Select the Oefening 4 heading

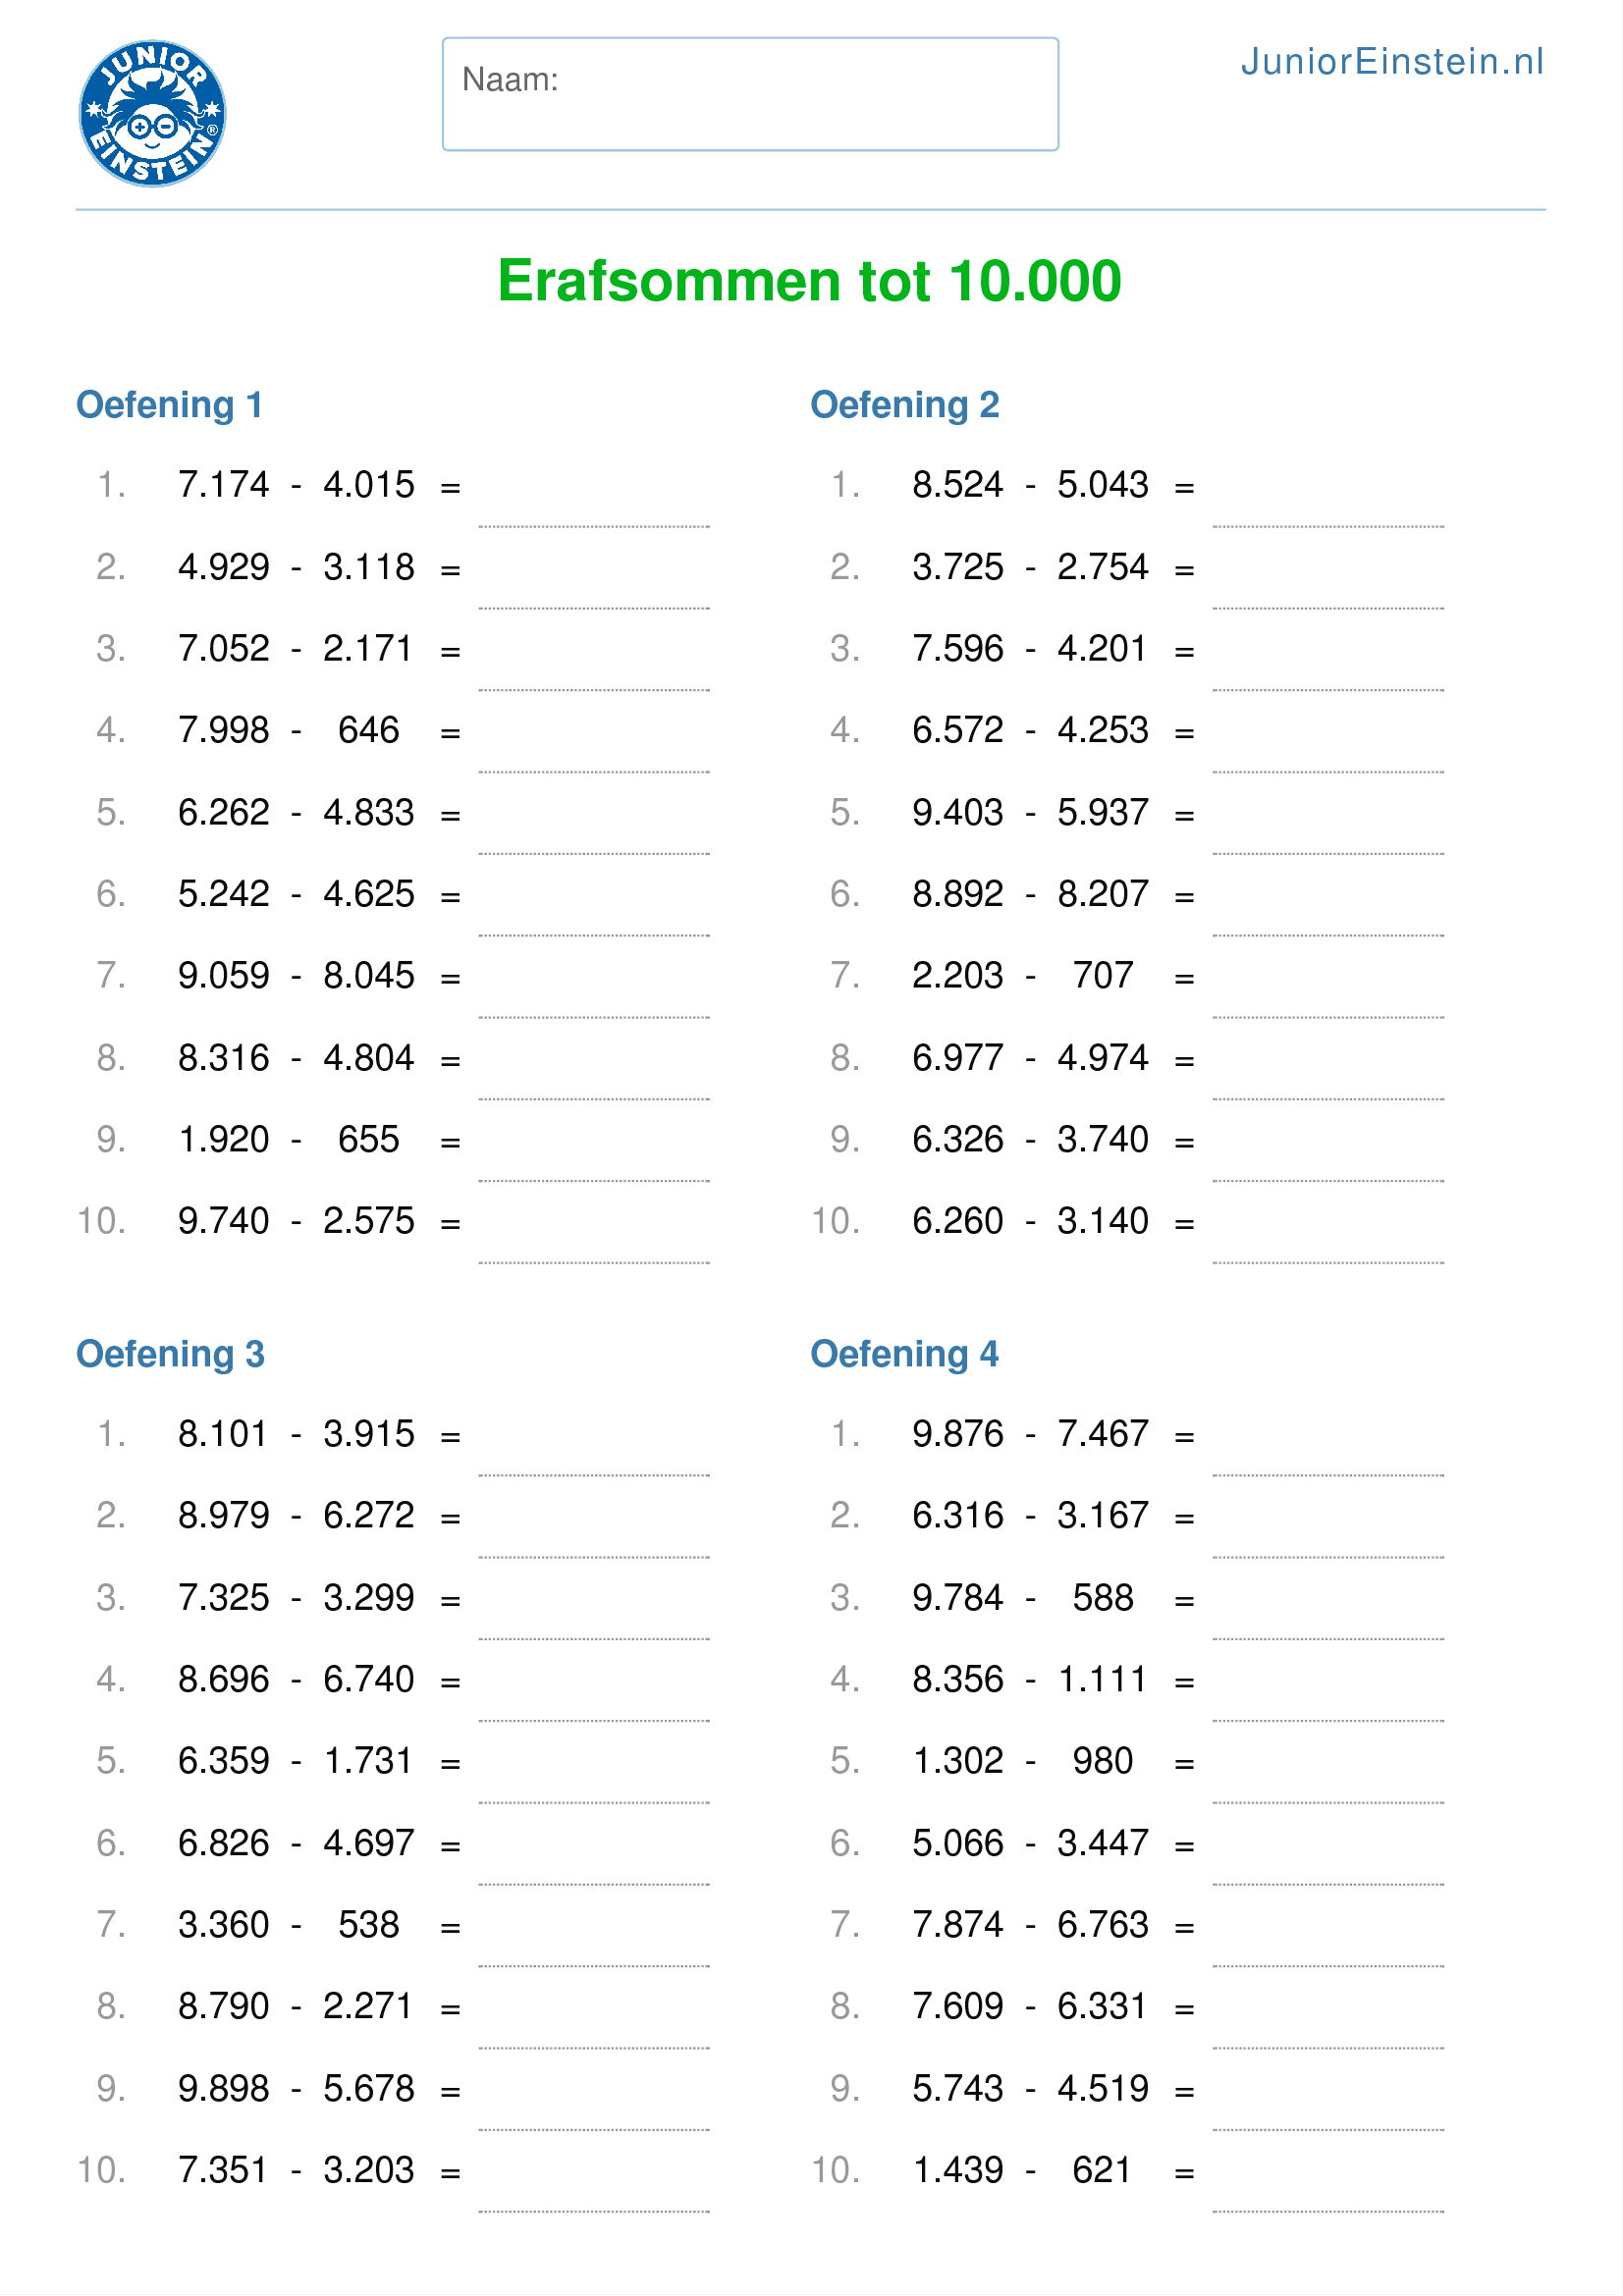tap(904, 1354)
